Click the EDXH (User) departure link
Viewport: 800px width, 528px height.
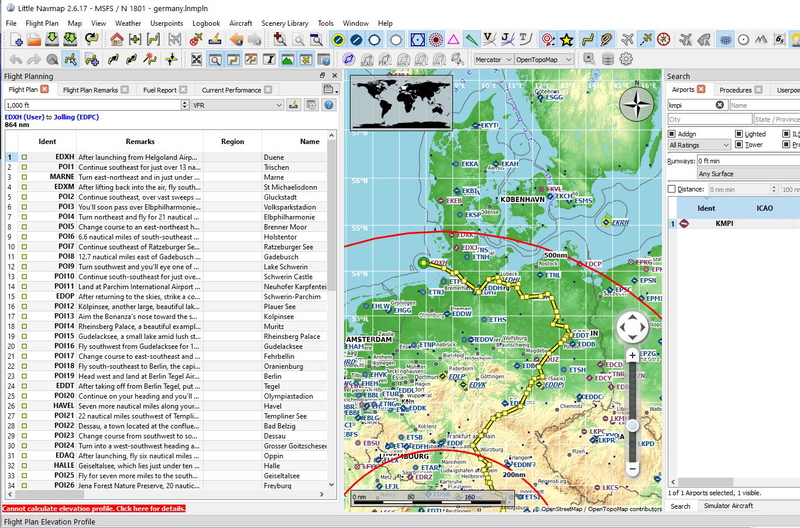pyautogui.click(x=24, y=117)
